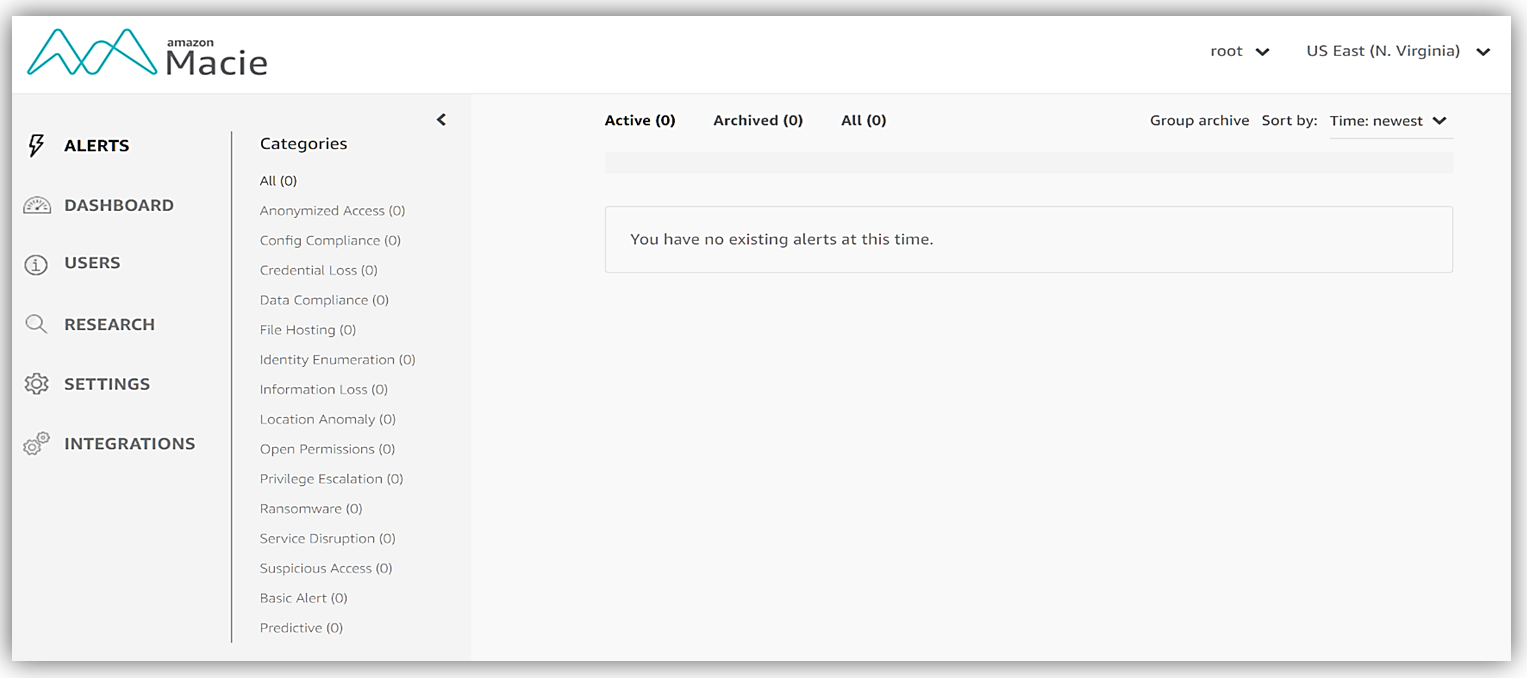1527x678 pixels.
Task: Click the Users info icon
Action: pyautogui.click(x=36, y=264)
